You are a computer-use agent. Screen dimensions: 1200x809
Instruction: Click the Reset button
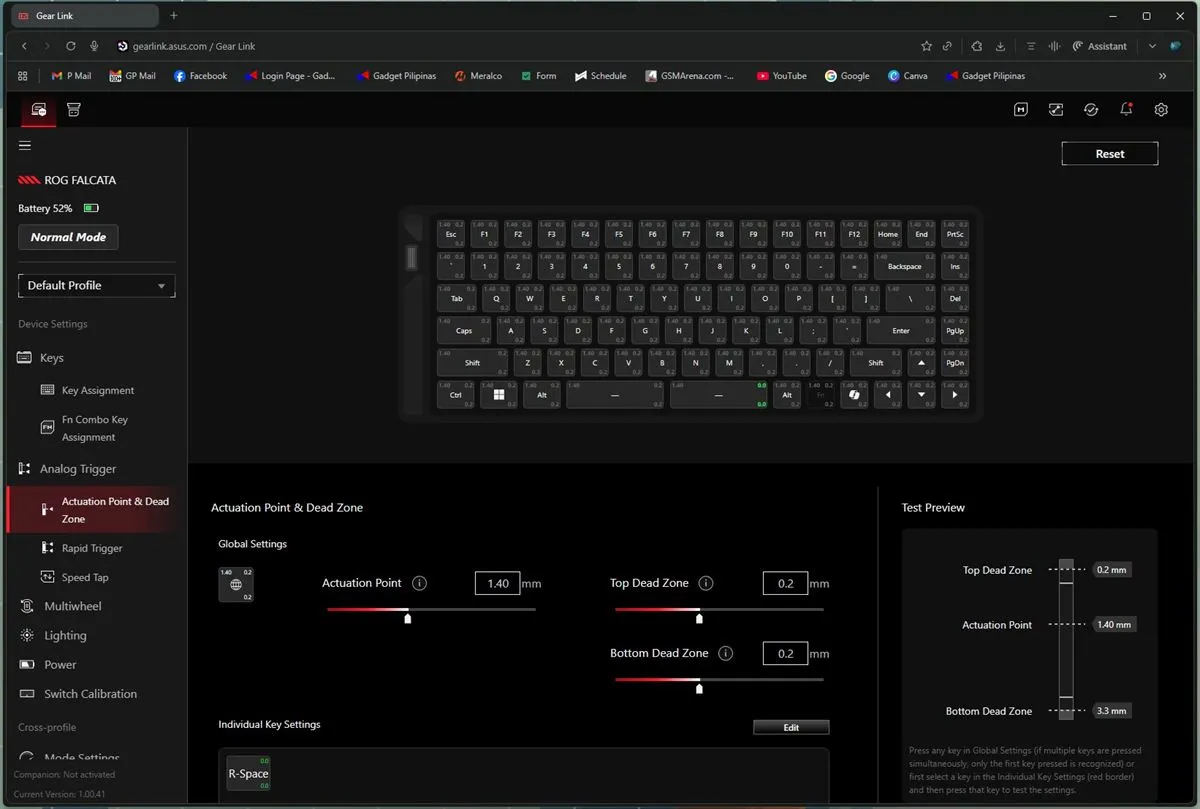click(1110, 154)
